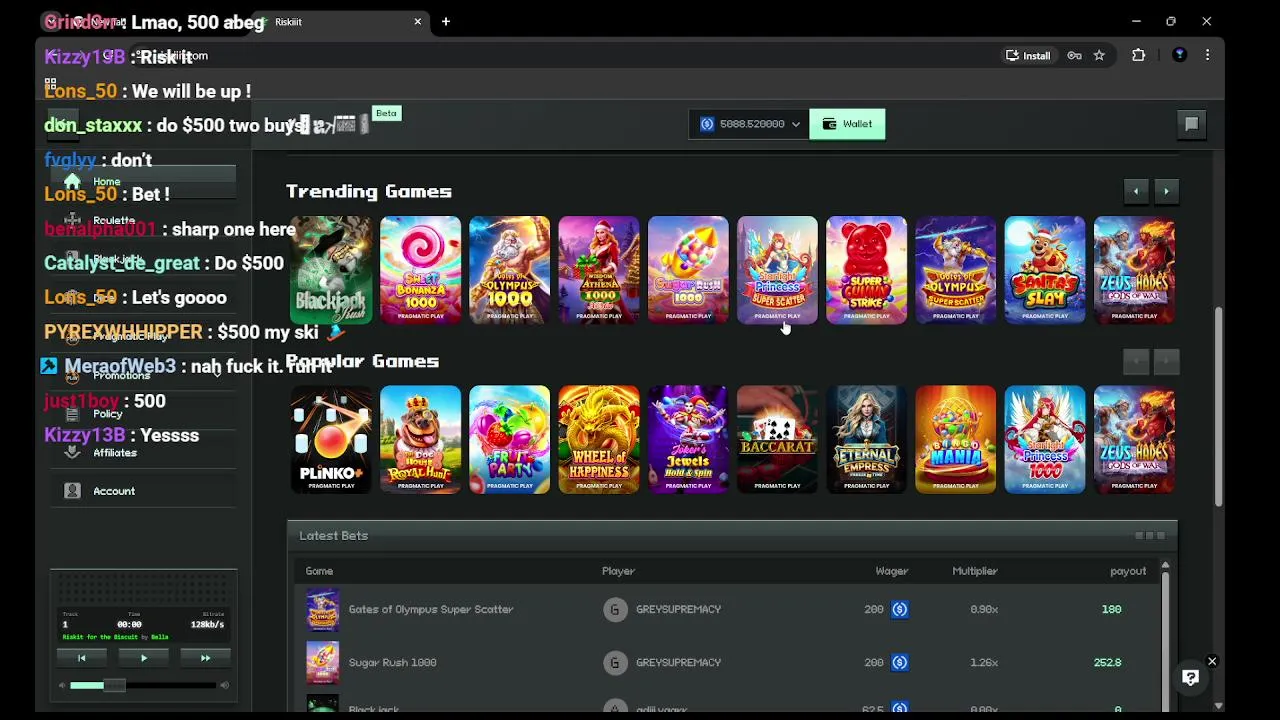Open Starlight Princess 1000 game
Image resolution: width=1280 pixels, height=720 pixels.
(x=1045, y=440)
